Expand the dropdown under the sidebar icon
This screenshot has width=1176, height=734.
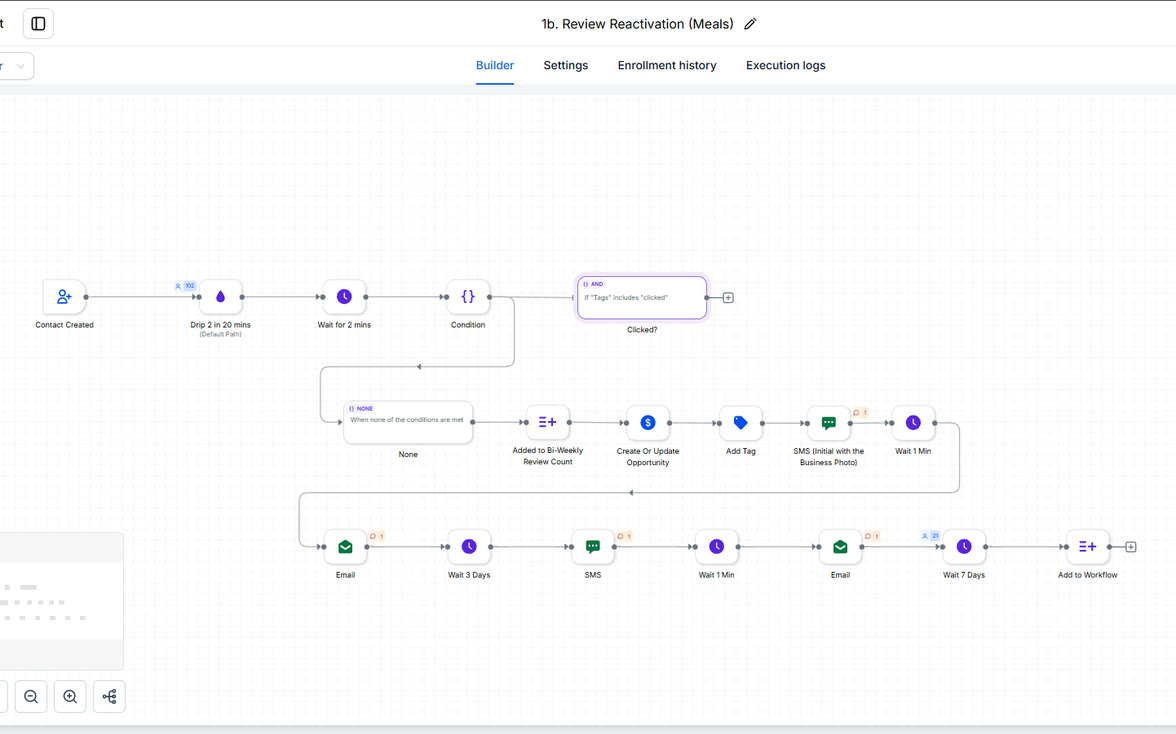pos(16,66)
